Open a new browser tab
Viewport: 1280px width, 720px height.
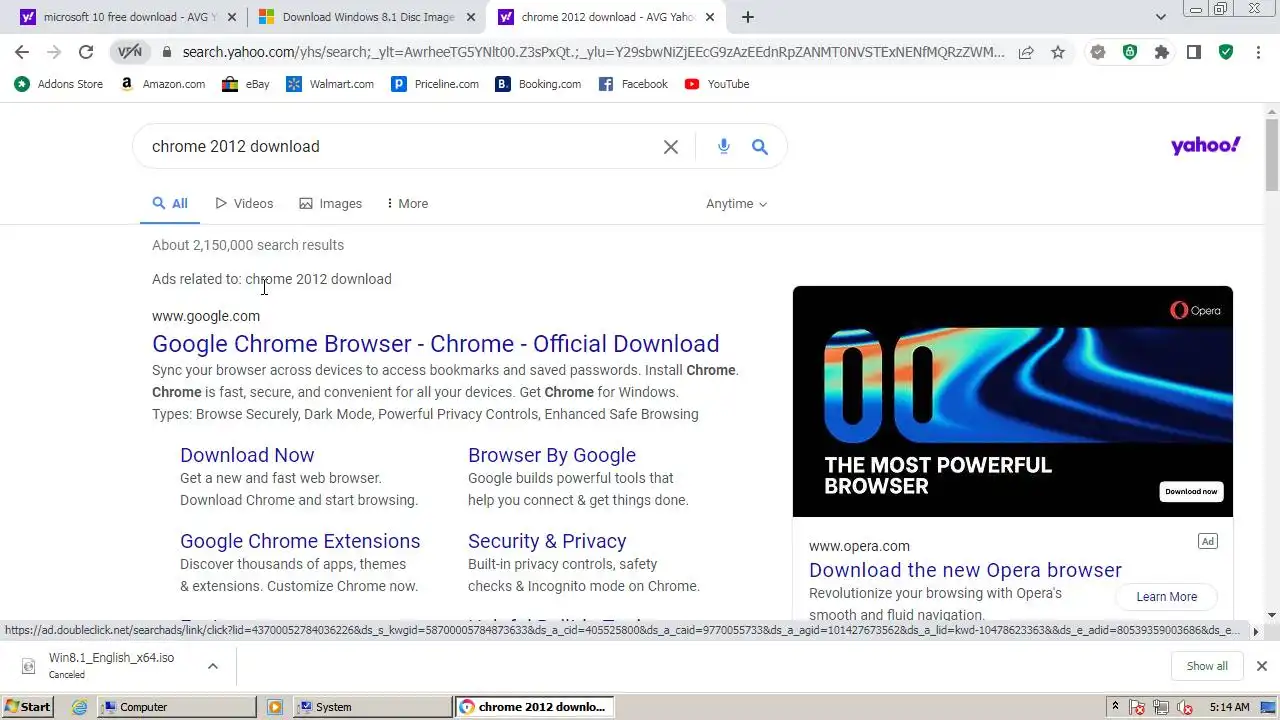click(747, 17)
